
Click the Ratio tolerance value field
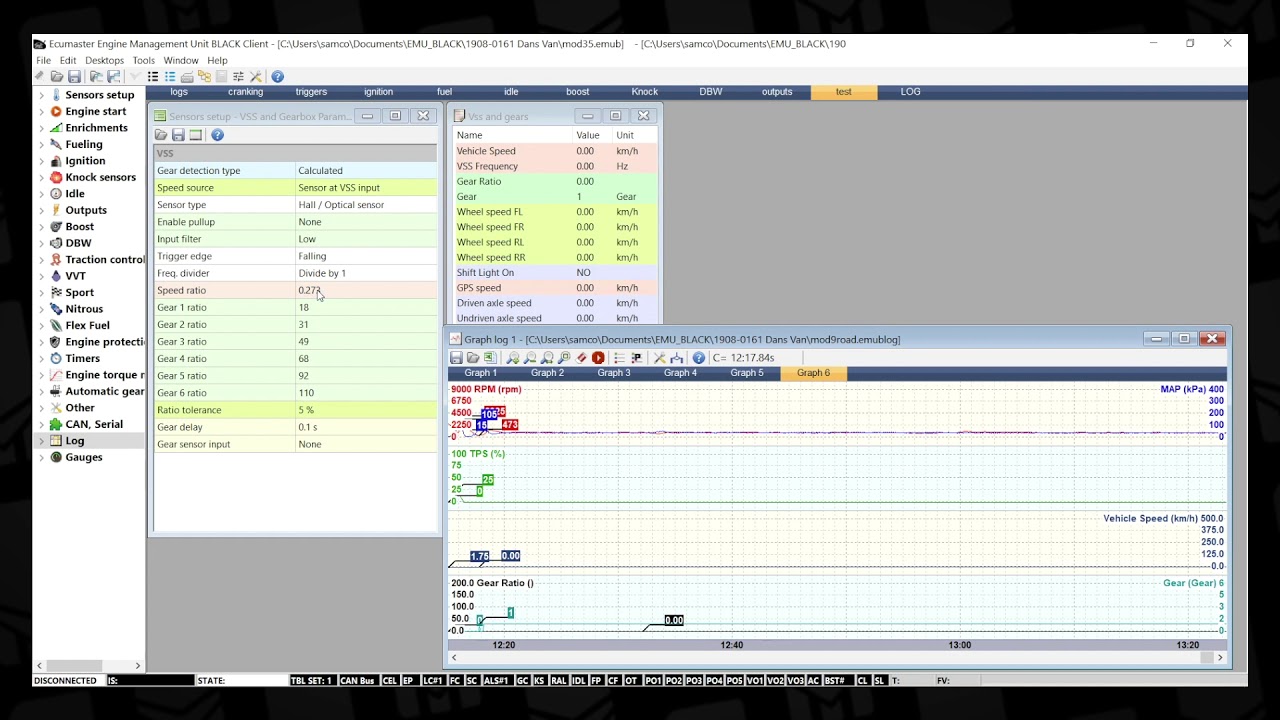(x=366, y=410)
